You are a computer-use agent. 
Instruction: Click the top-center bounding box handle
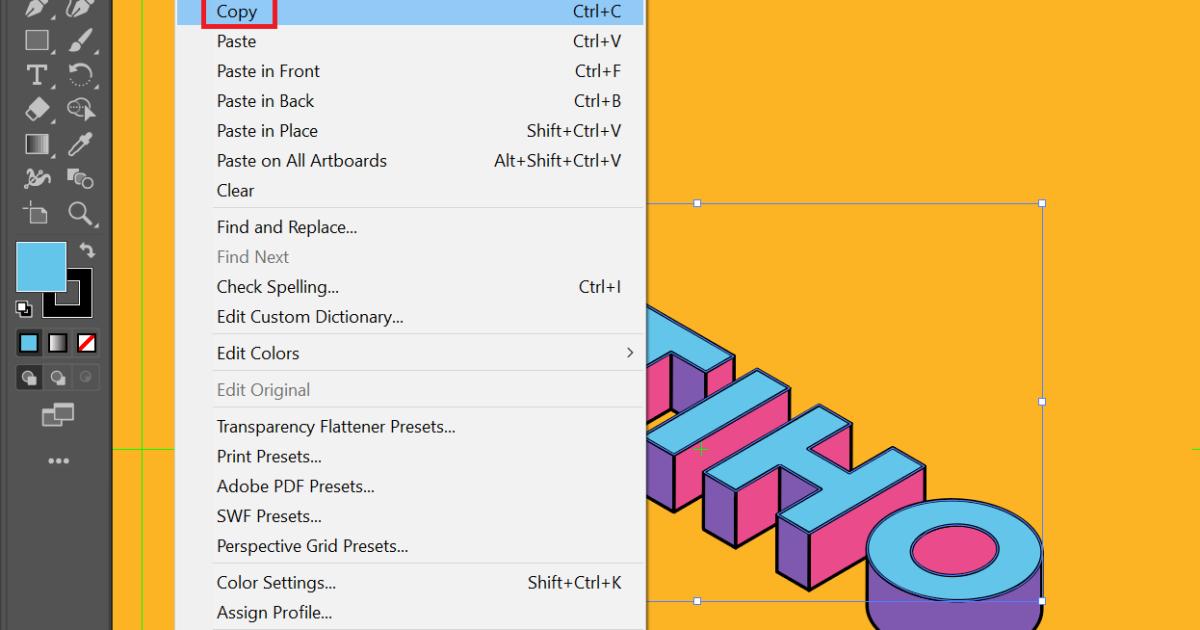(697, 203)
